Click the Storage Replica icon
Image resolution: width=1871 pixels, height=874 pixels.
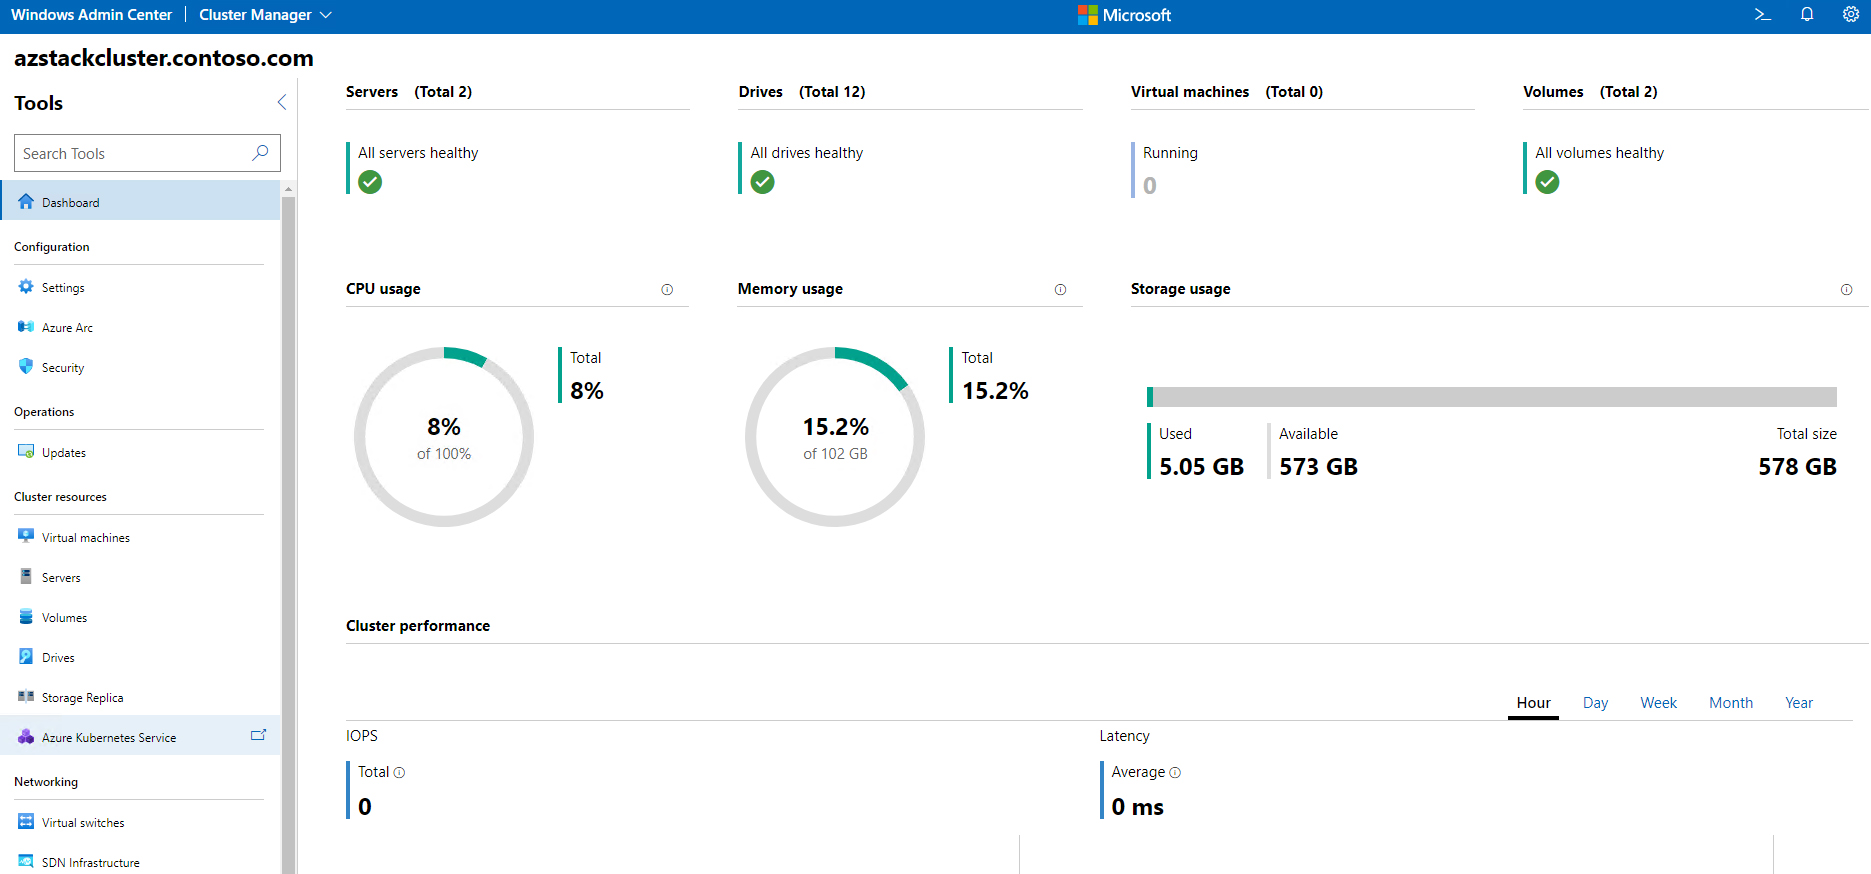[x=26, y=697]
